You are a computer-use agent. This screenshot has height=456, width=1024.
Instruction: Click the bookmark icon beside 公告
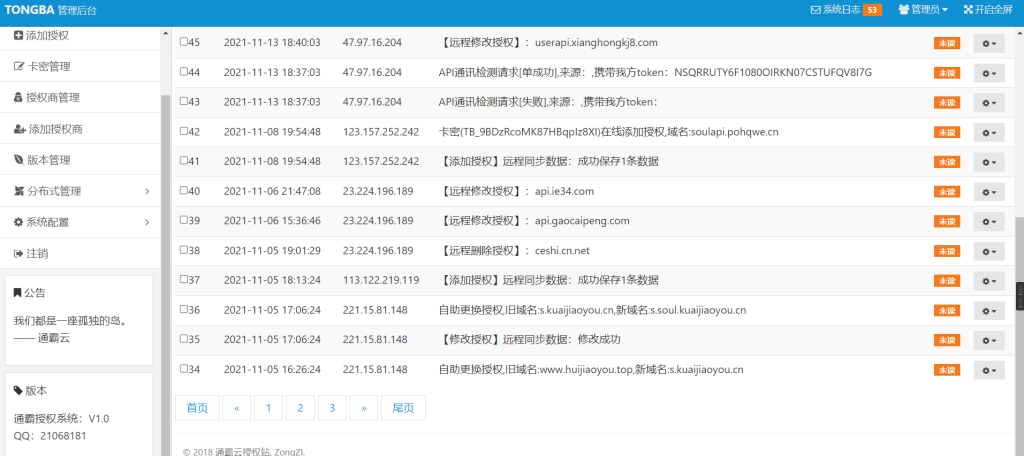pyautogui.click(x=18, y=293)
